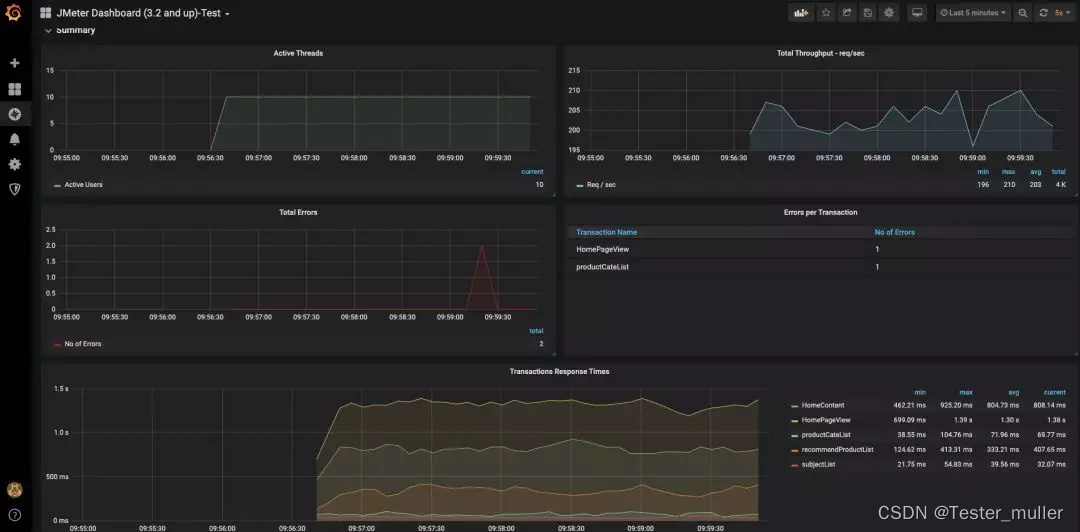Click the dashboard grid icon beside title
Screen dimensions: 1080x532
pos(45,13)
